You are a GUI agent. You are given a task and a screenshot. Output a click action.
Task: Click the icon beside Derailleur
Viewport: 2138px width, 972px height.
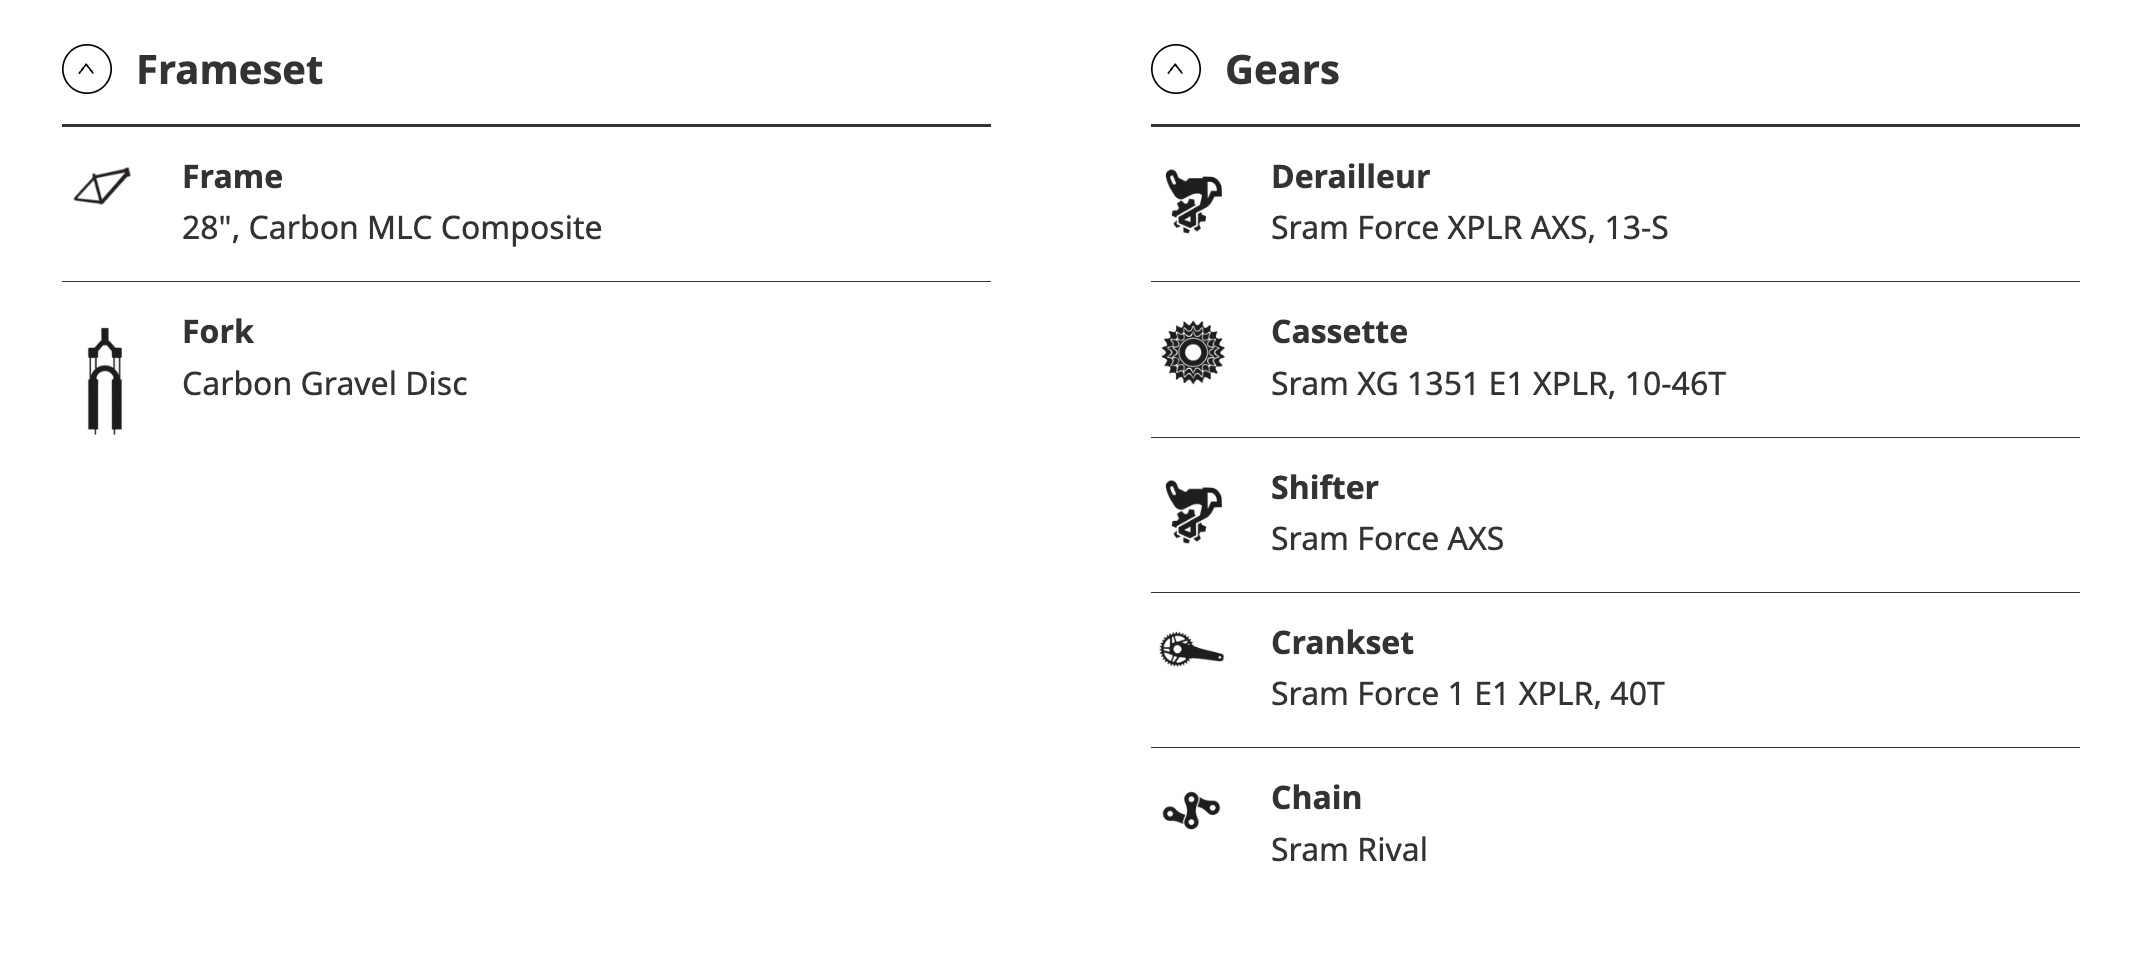tap(1192, 200)
